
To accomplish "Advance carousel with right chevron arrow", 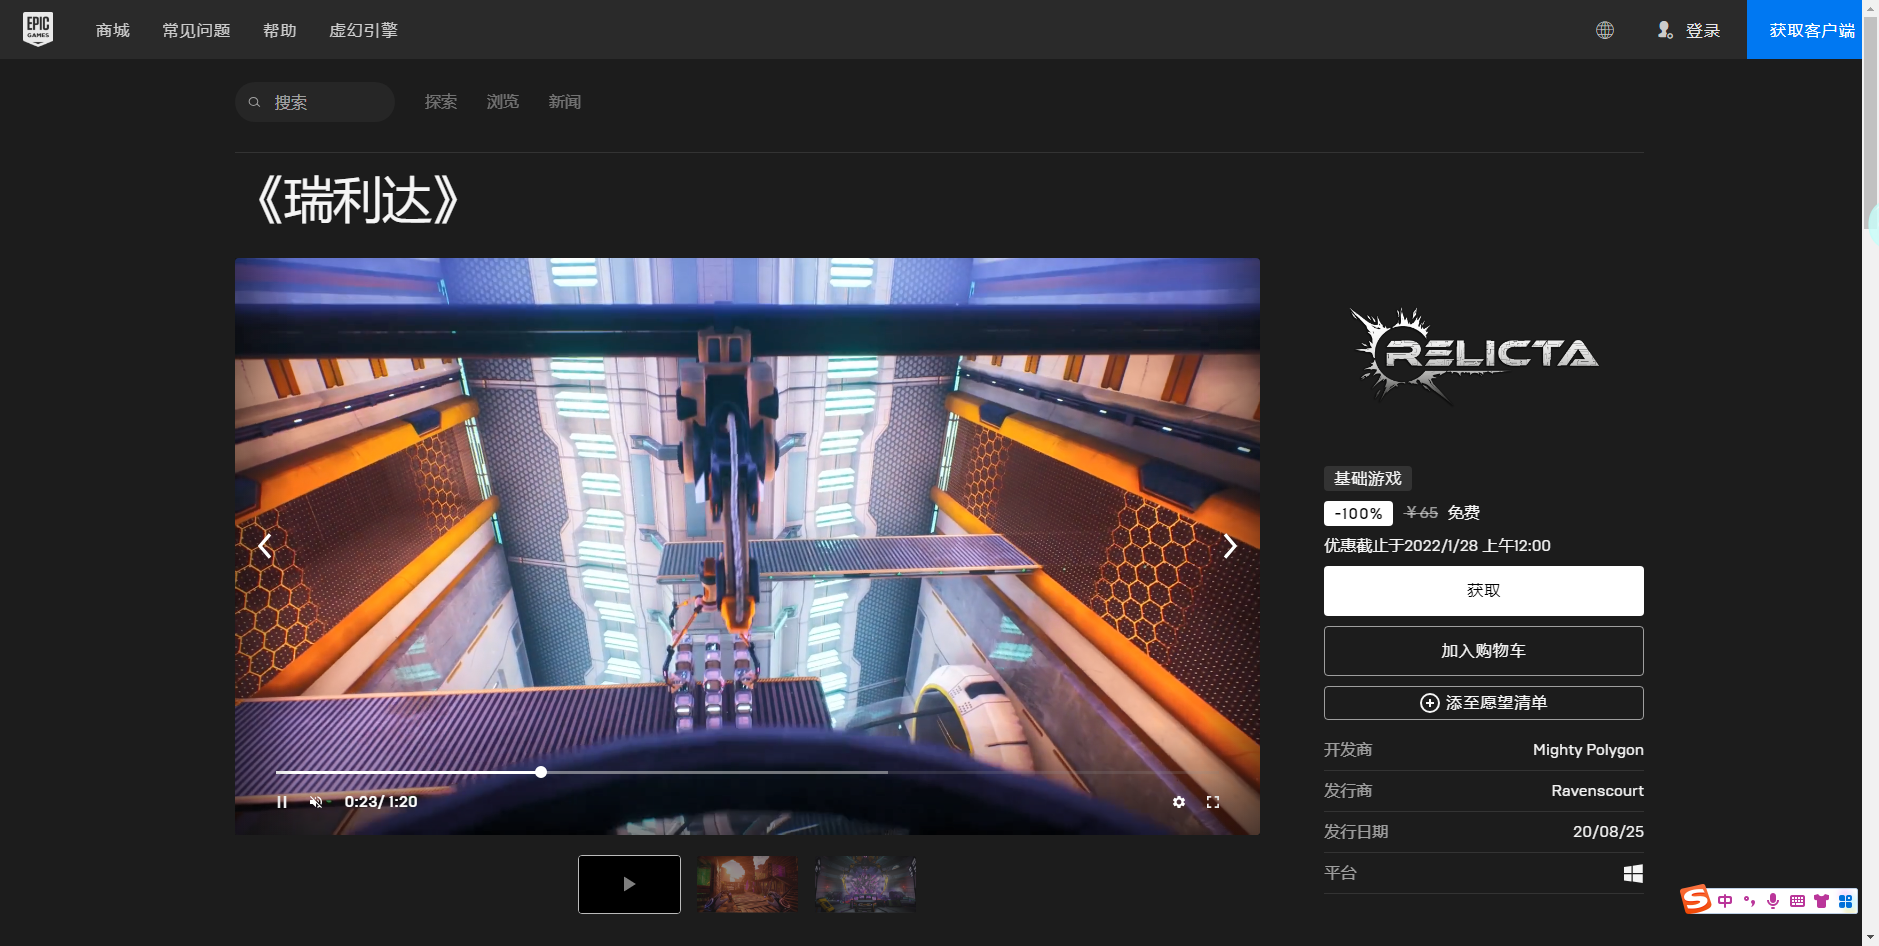I will [x=1229, y=546].
